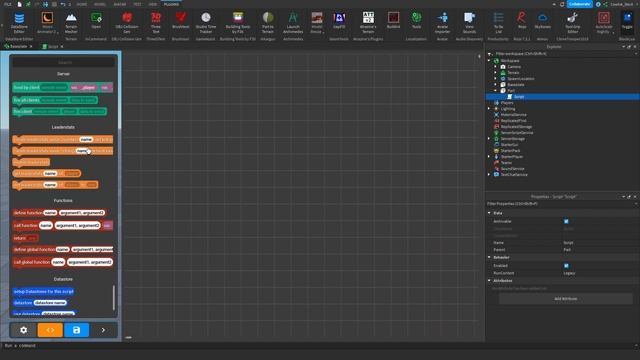Viewport: 640px width, 360px height.
Task: Toggle the Archivable checkbox
Action: pos(566,221)
